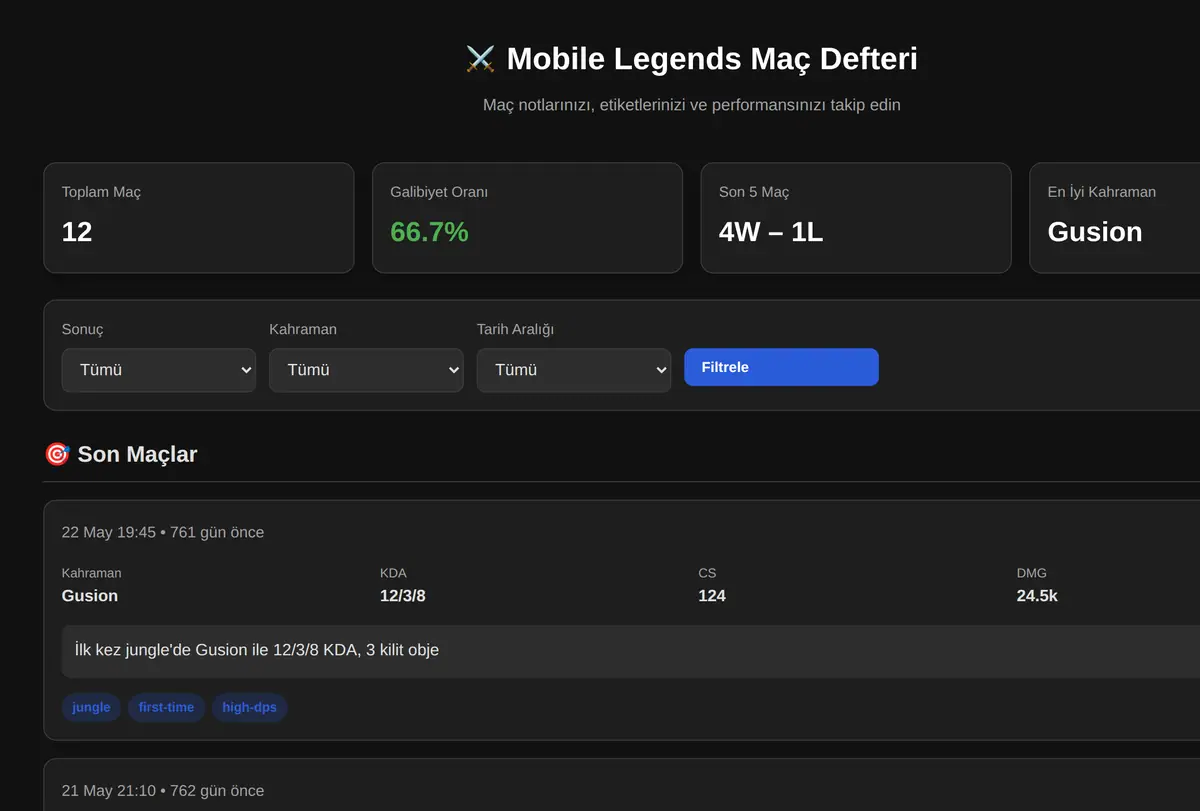Click the Gusion hero name in match card
This screenshot has height=811, width=1200.
coord(90,596)
